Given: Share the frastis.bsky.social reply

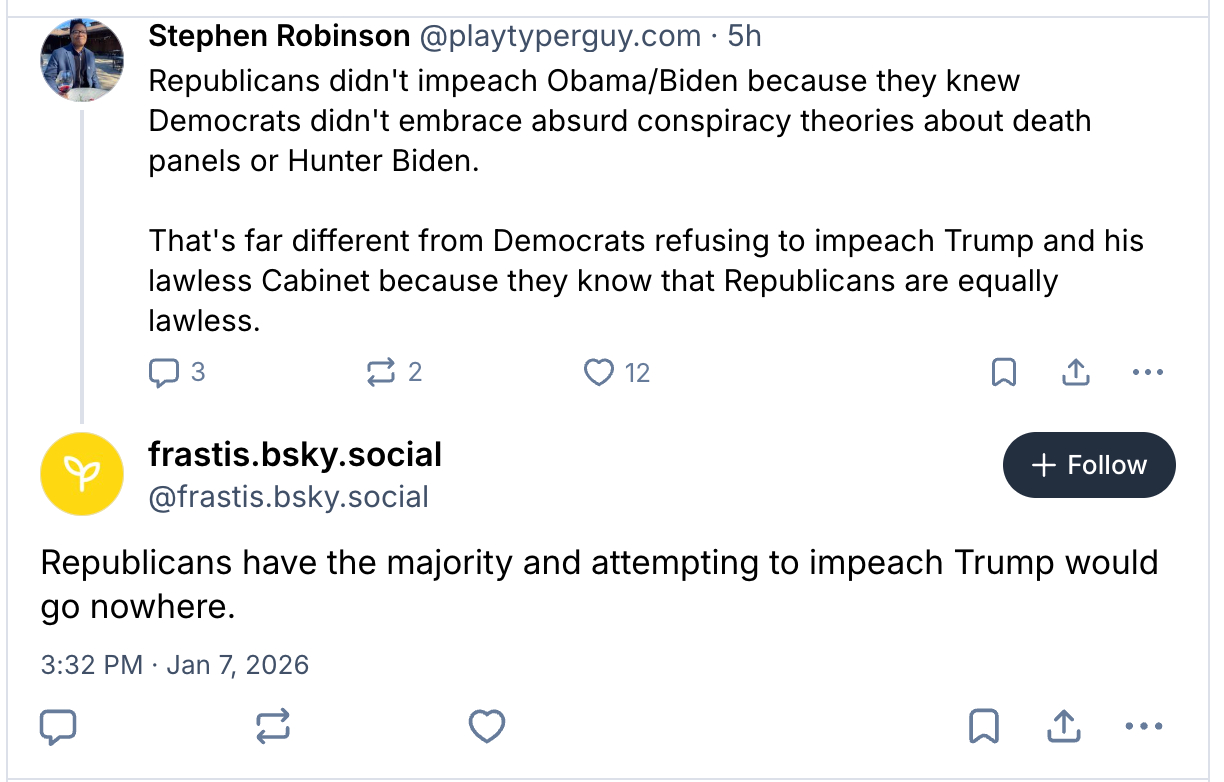Looking at the screenshot, I should [x=1063, y=726].
